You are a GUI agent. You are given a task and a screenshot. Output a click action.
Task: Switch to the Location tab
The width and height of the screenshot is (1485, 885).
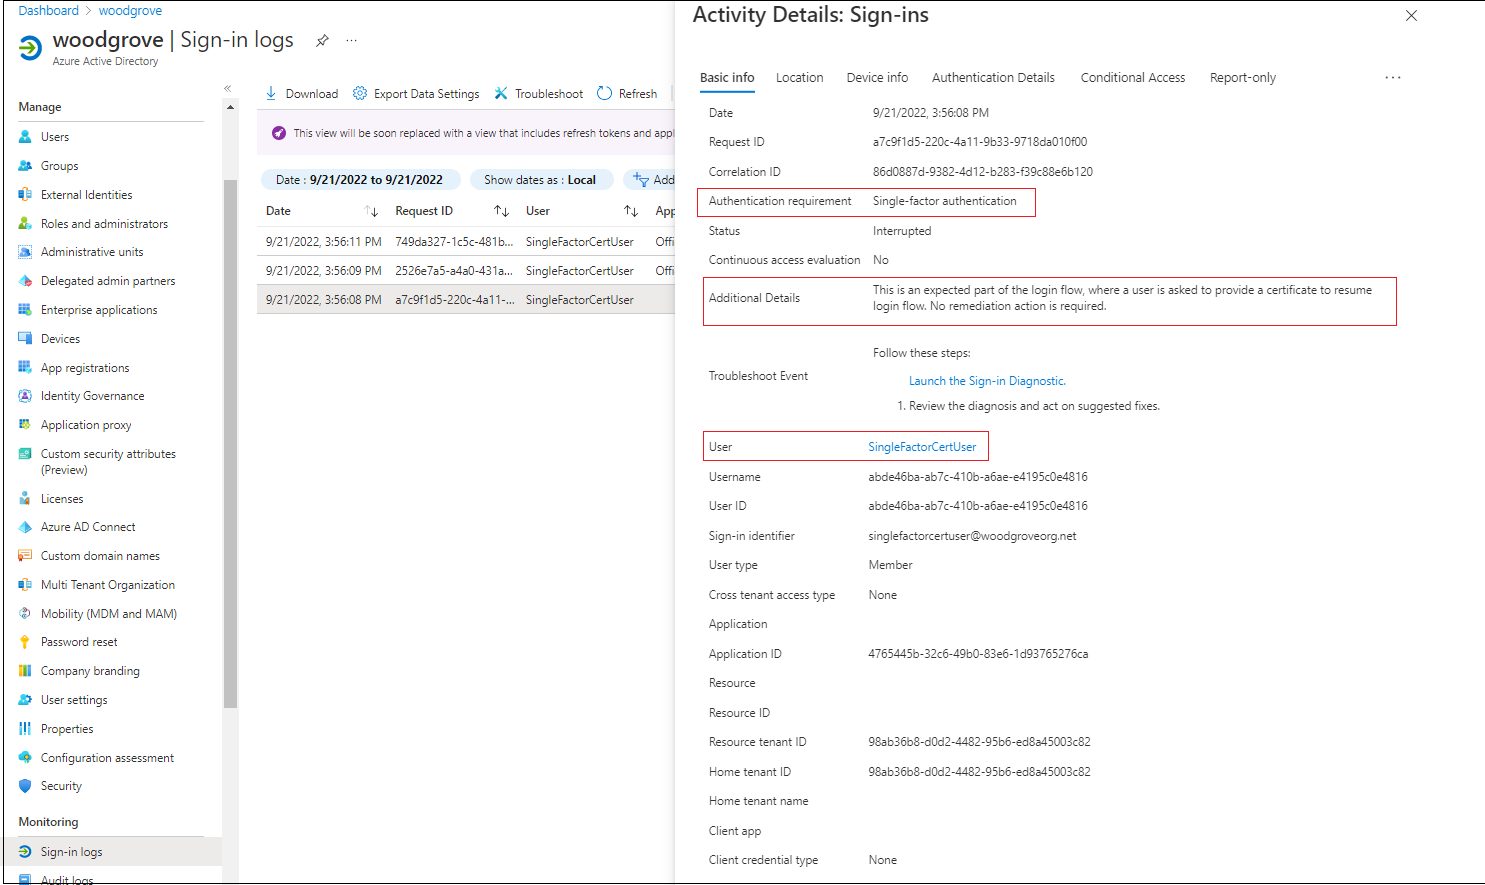coord(800,78)
